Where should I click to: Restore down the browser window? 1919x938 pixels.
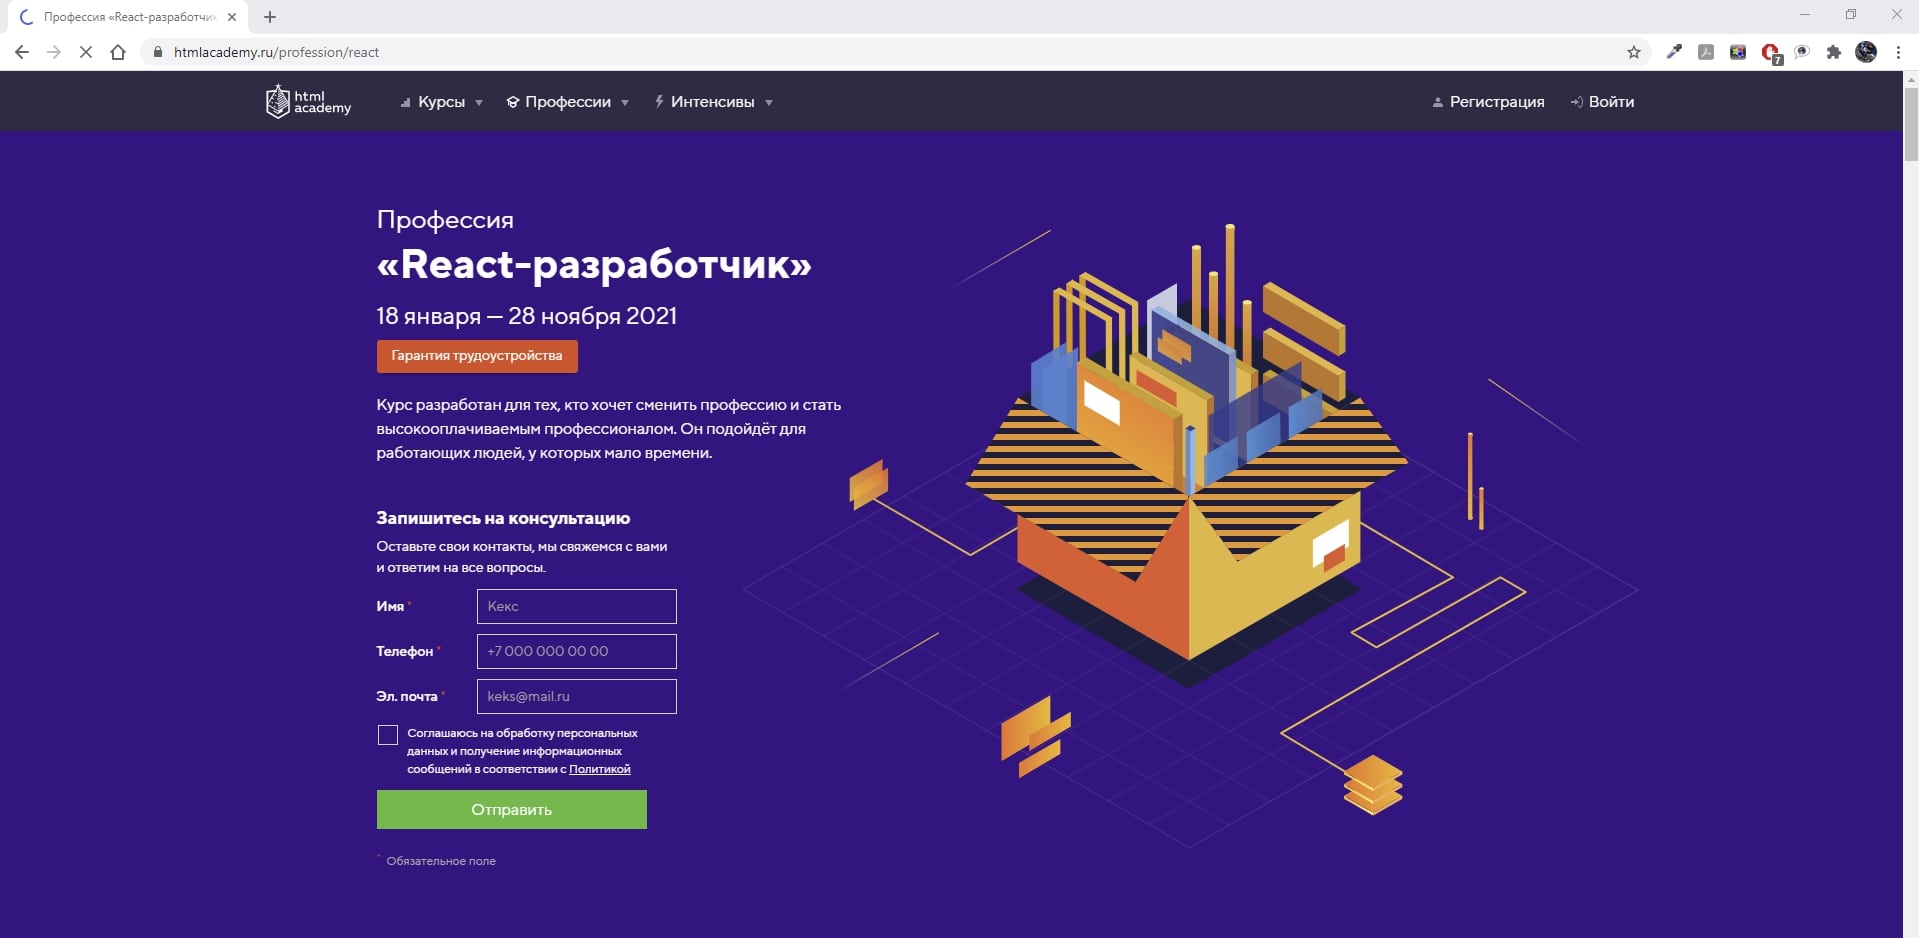pos(1851,14)
